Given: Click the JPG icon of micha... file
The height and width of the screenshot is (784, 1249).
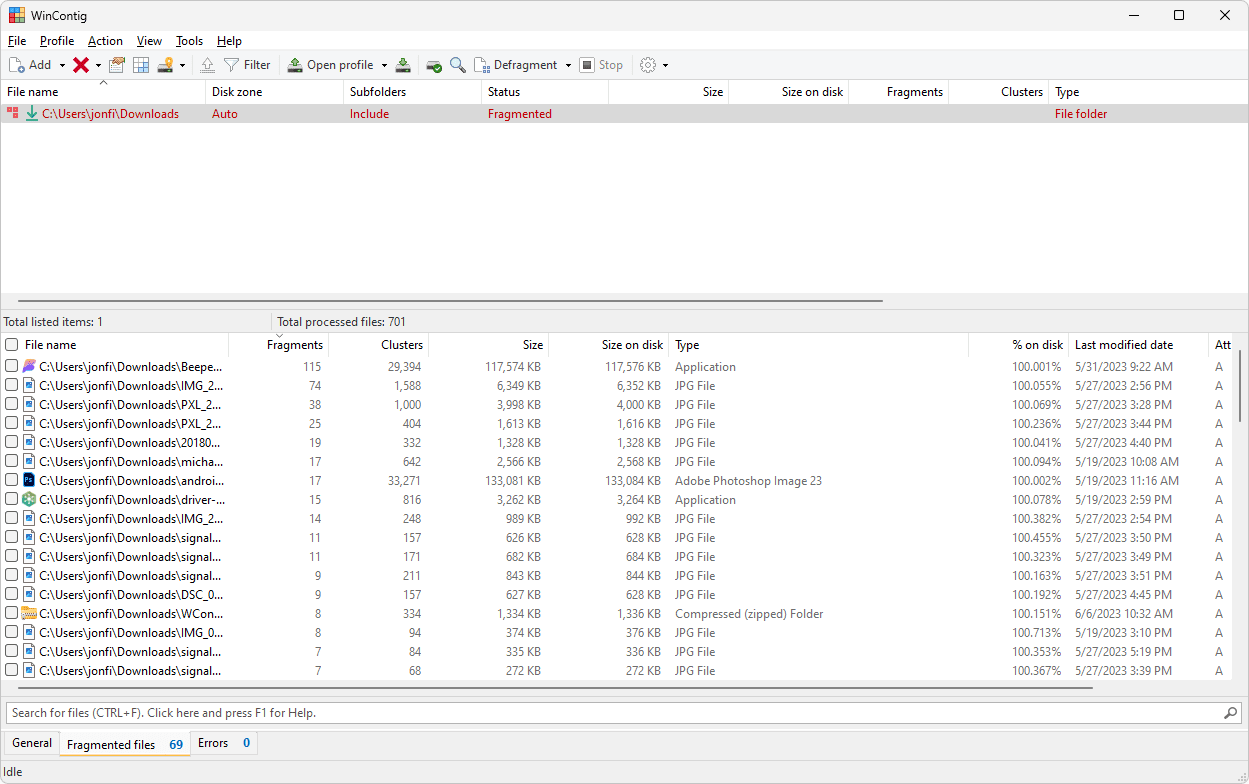Looking at the screenshot, I should click(29, 462).
